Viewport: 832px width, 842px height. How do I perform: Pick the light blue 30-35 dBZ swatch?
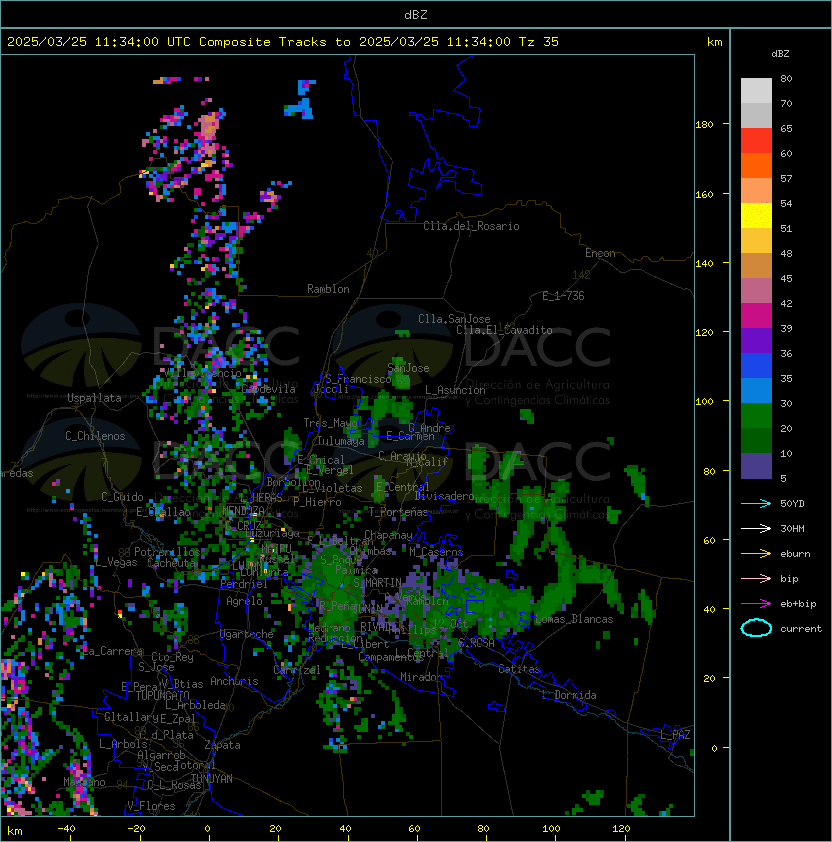click(756, 391)
